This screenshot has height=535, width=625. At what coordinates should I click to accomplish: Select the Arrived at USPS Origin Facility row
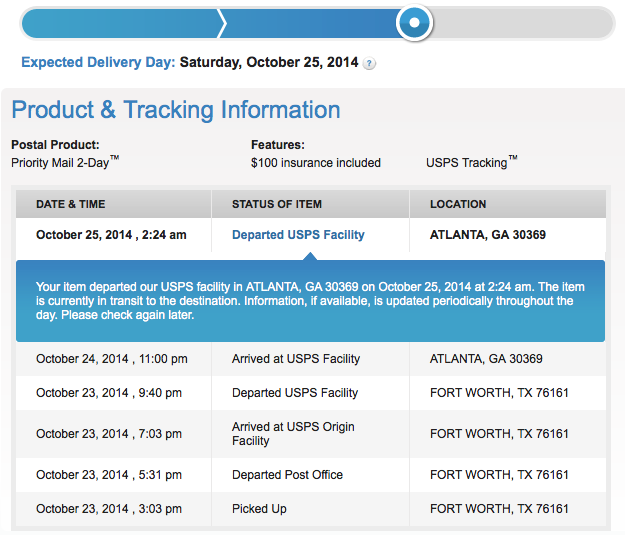(x=311, y=434)
